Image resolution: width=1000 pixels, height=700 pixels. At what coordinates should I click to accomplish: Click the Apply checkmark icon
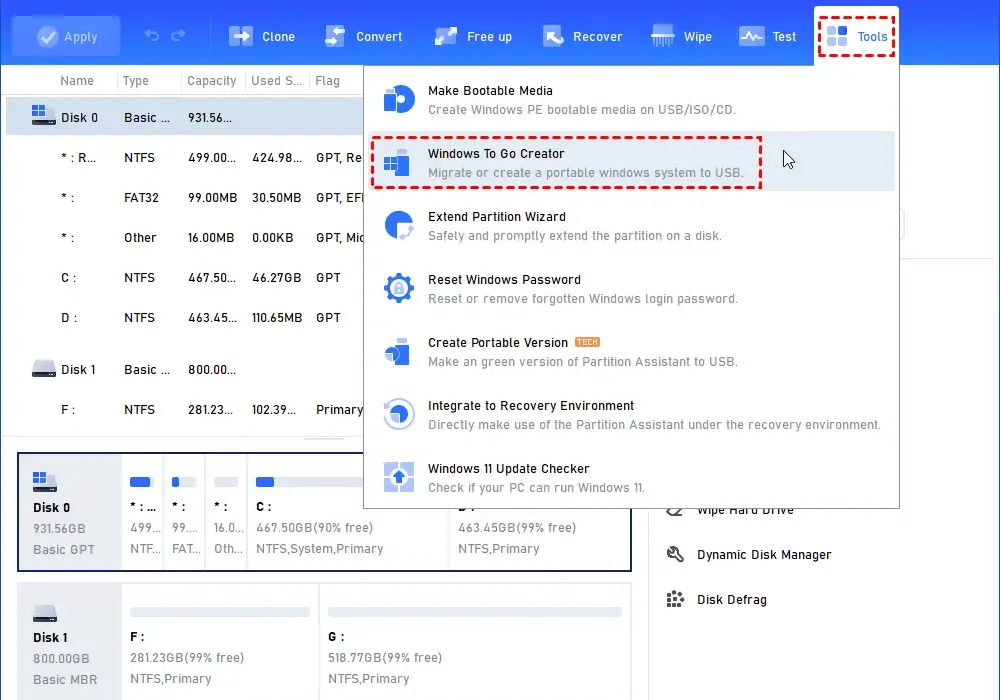(47, 37)
